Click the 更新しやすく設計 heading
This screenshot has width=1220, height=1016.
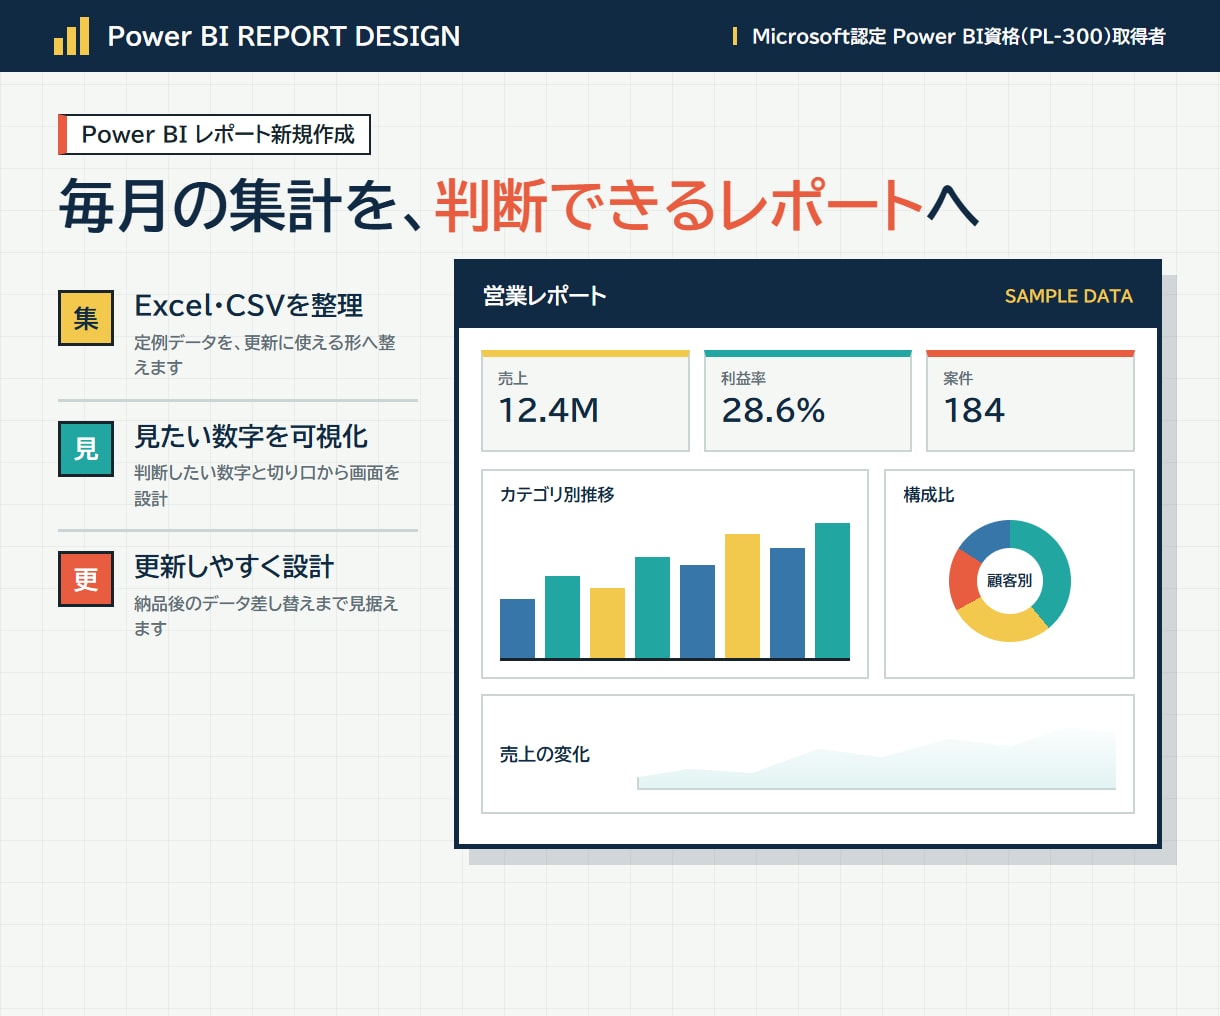pyautogui.click(x=234, y=567)
